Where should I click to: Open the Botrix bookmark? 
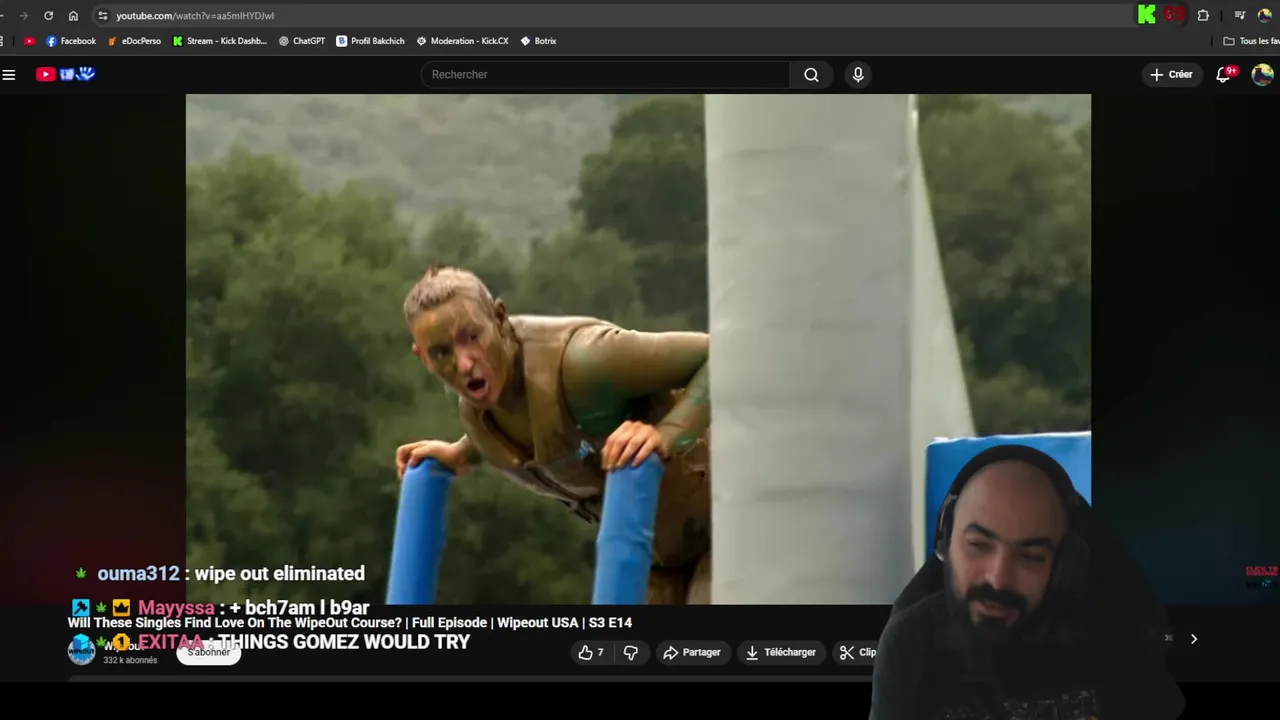click(x=539, y=41)
